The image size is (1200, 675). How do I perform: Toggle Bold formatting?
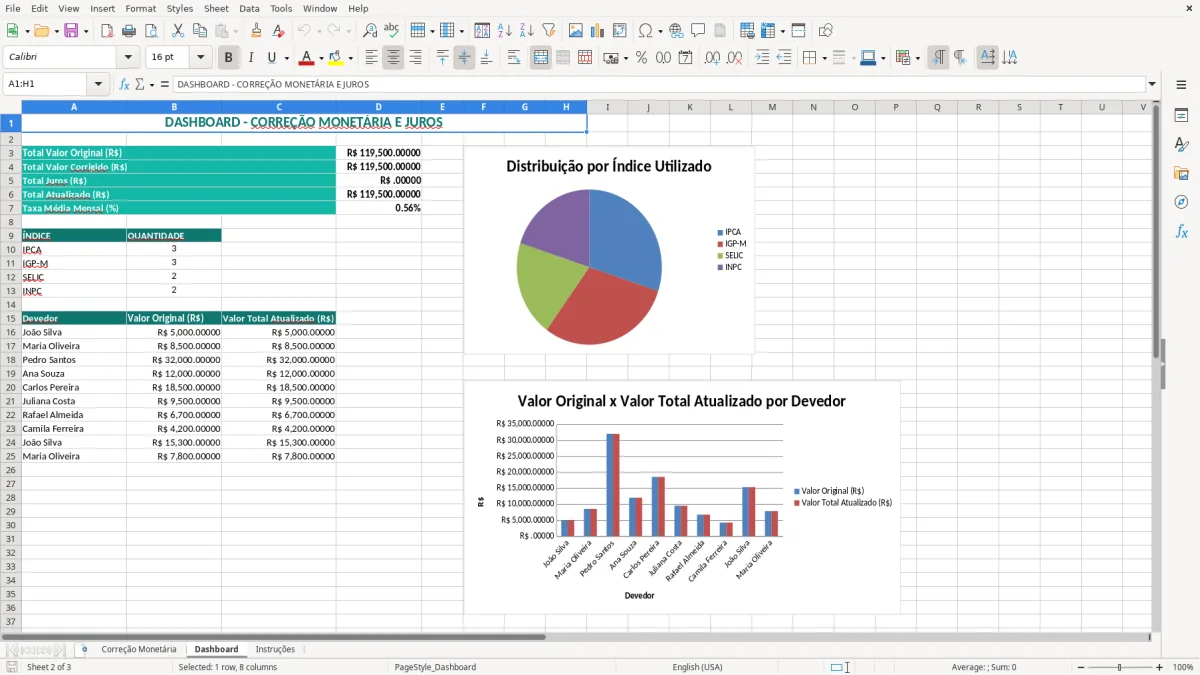(229, 58)
